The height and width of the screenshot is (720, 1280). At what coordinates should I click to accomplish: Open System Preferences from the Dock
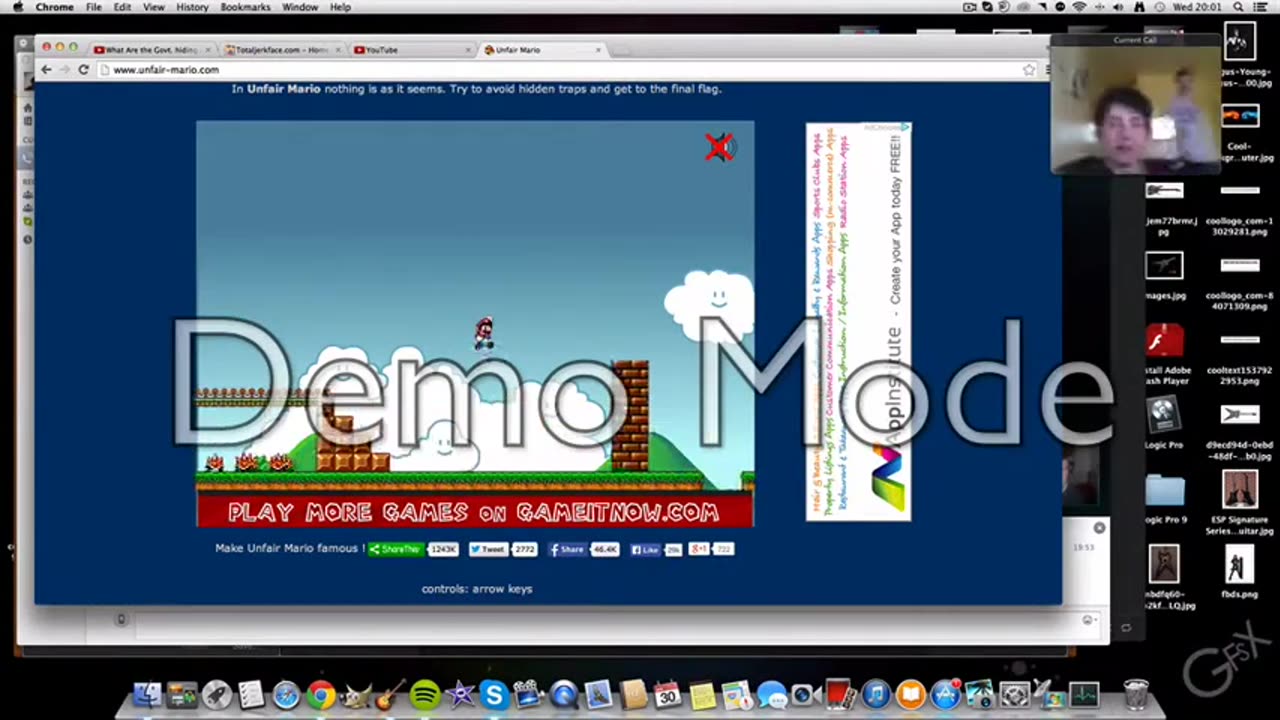[x=1014, y=694]
